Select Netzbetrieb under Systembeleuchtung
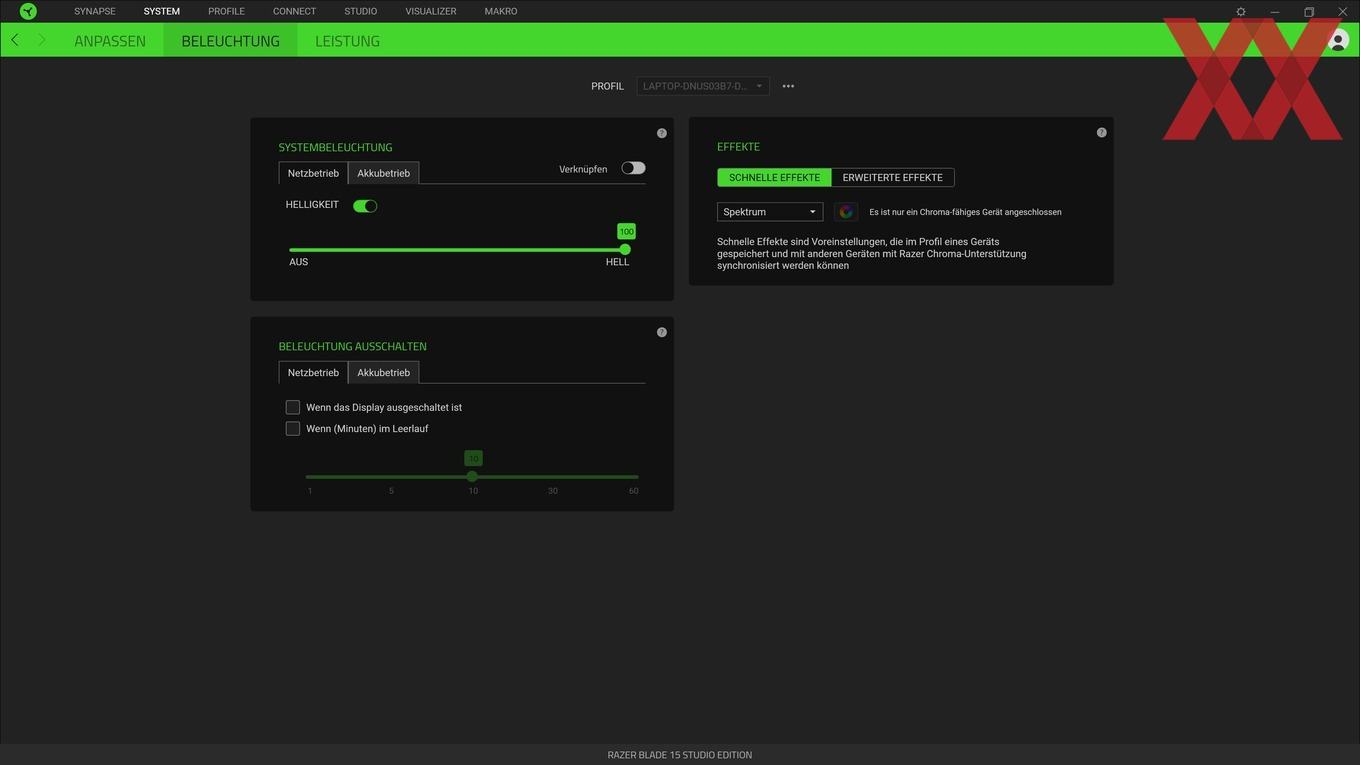This screenshot has height=765, width=1360. (313, 173)
